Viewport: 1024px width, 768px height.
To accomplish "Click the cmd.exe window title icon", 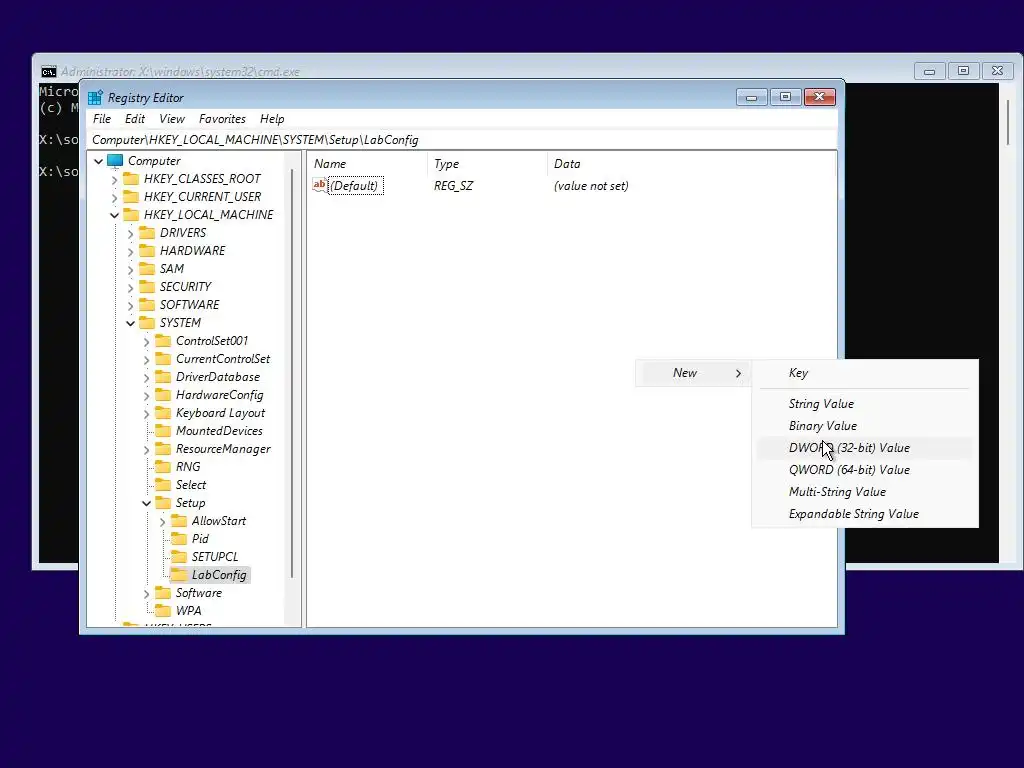I will [48, 72].
